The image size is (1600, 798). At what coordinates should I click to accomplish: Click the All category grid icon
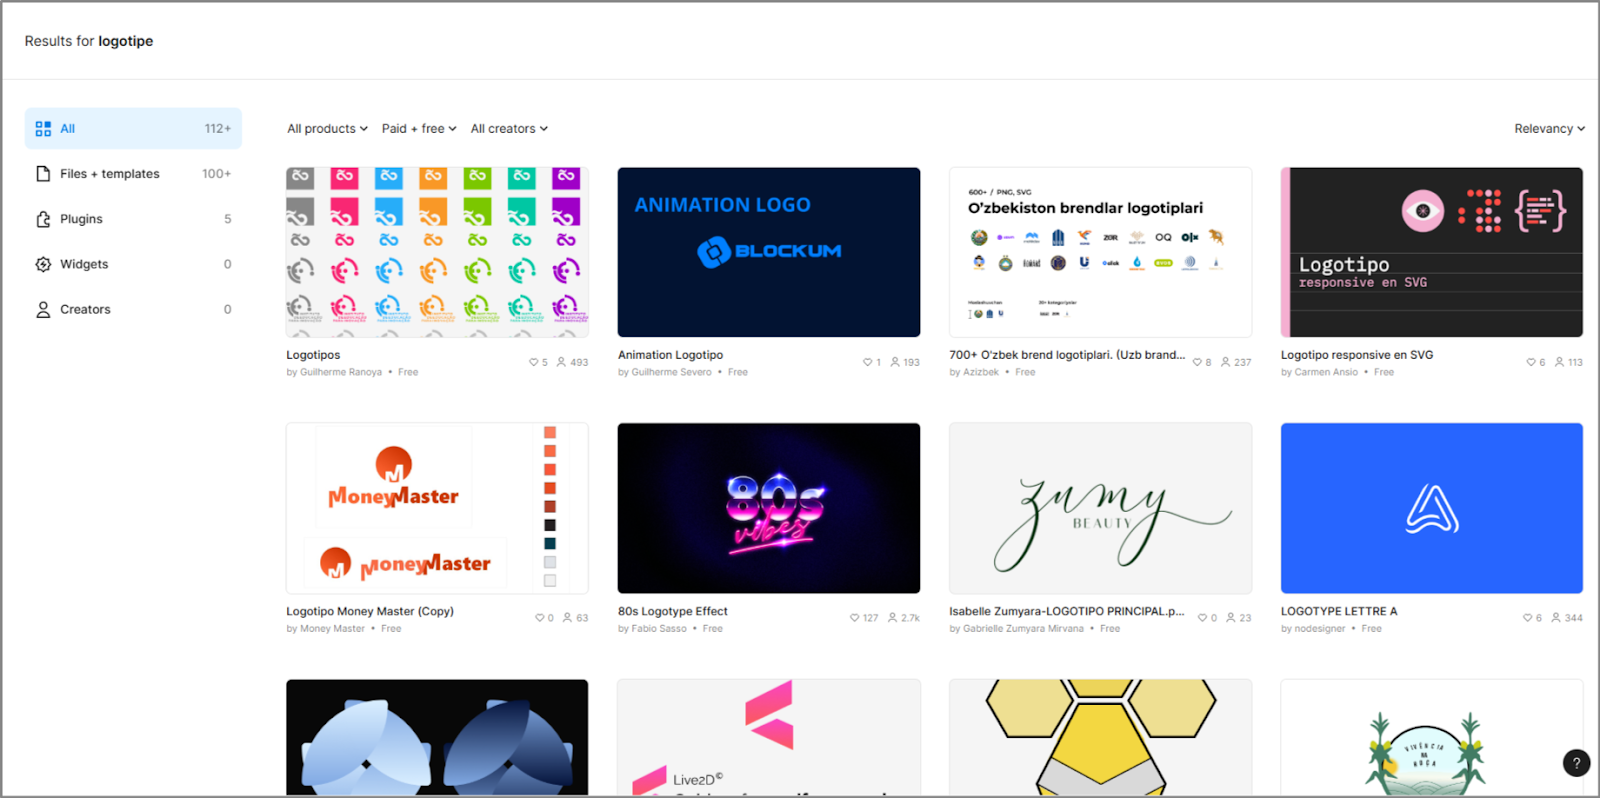[x=43, y=129]
